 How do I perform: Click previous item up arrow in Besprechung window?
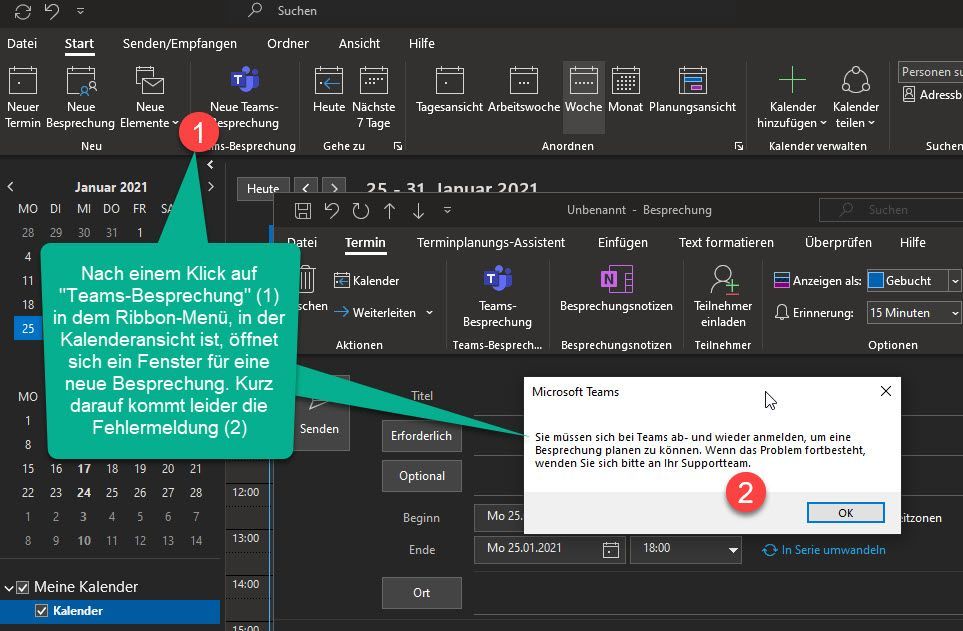click(389, 211)
